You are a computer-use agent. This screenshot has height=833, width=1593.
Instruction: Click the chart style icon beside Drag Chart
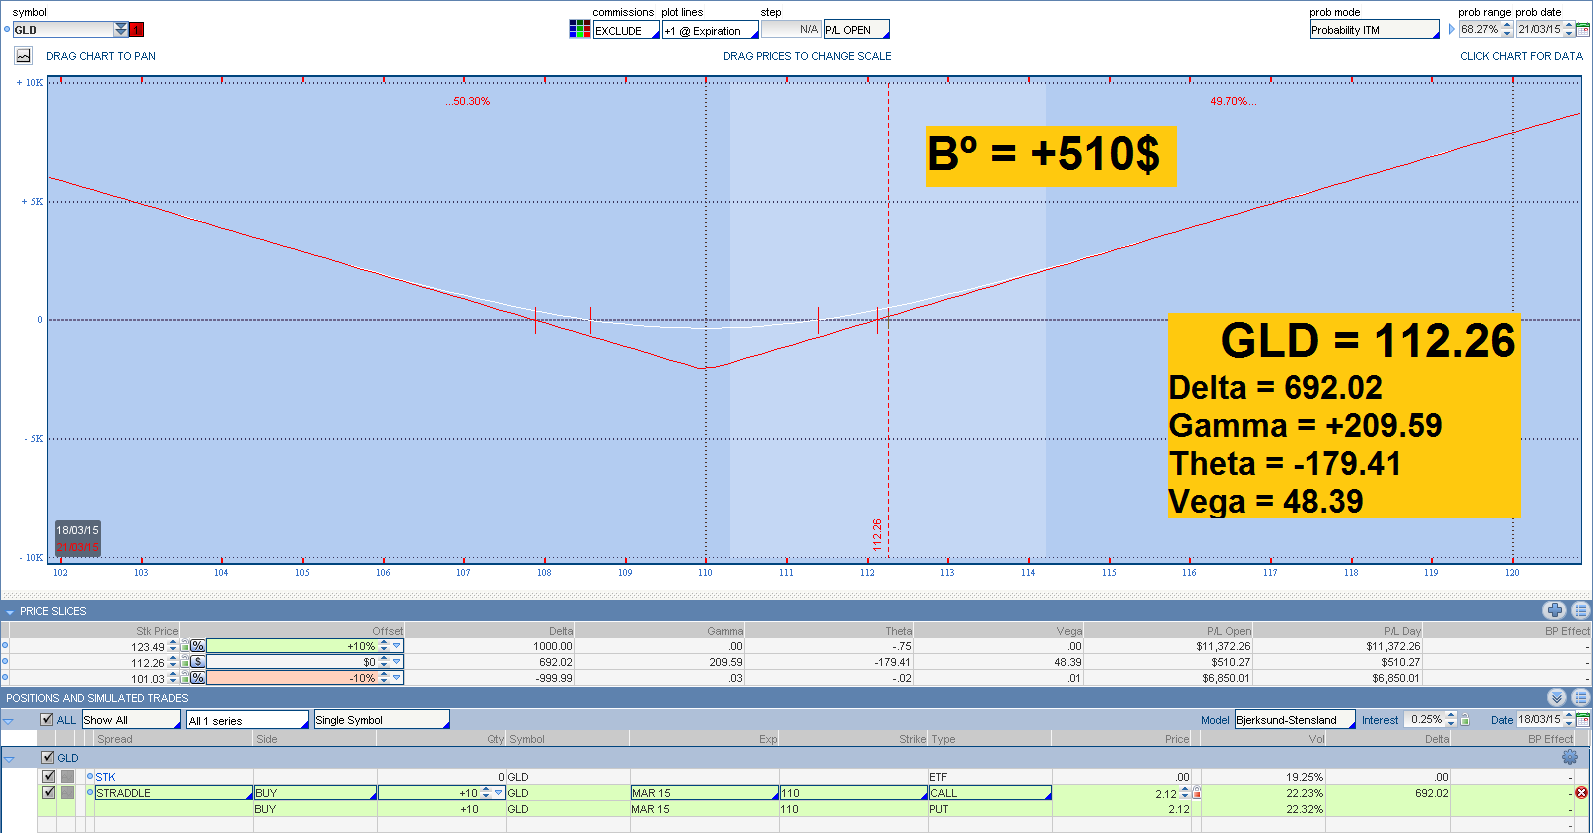[x=24, y=56]
